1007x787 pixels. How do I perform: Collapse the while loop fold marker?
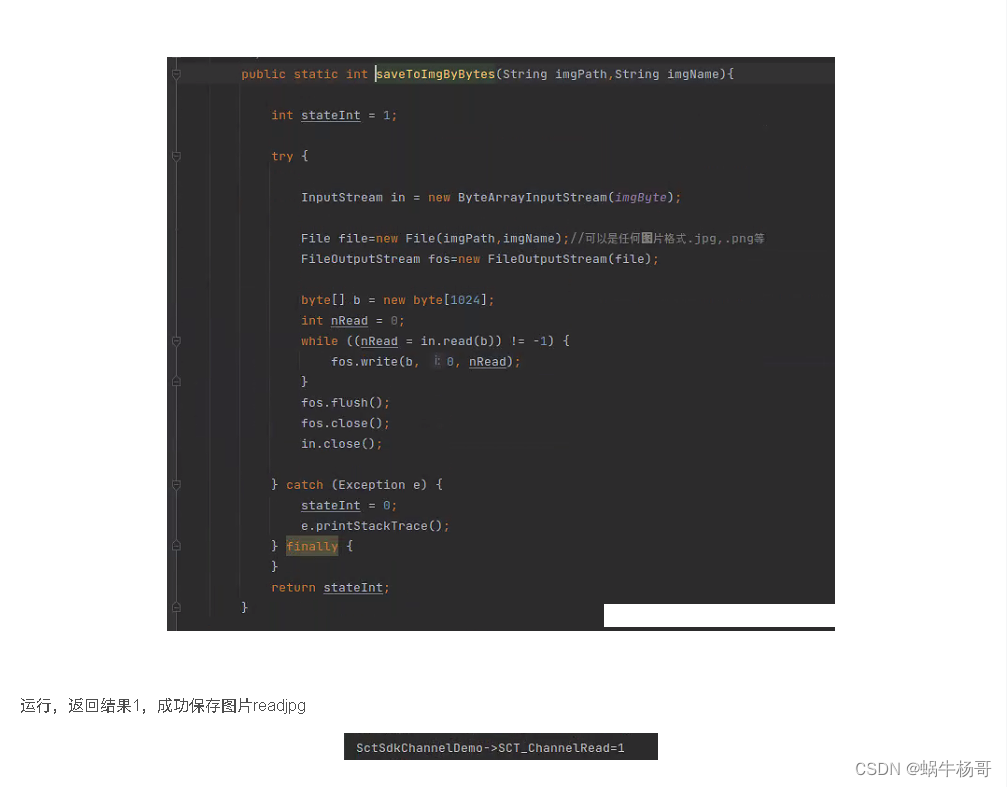[x=176, y=341]
